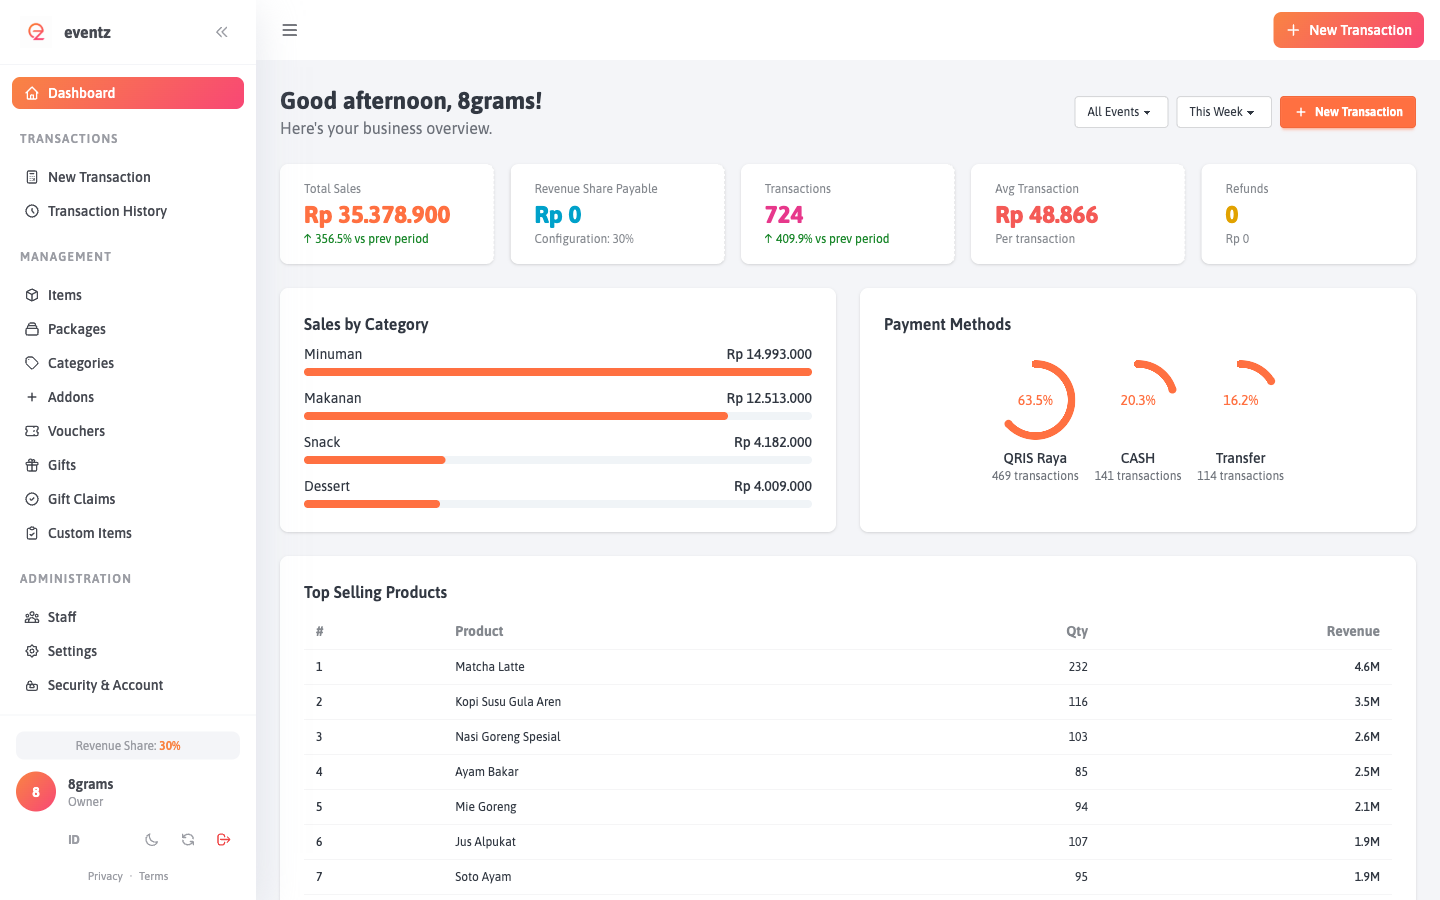Click the Items box icon
The image size is (1440, 900).
click(x=32, y=295)
